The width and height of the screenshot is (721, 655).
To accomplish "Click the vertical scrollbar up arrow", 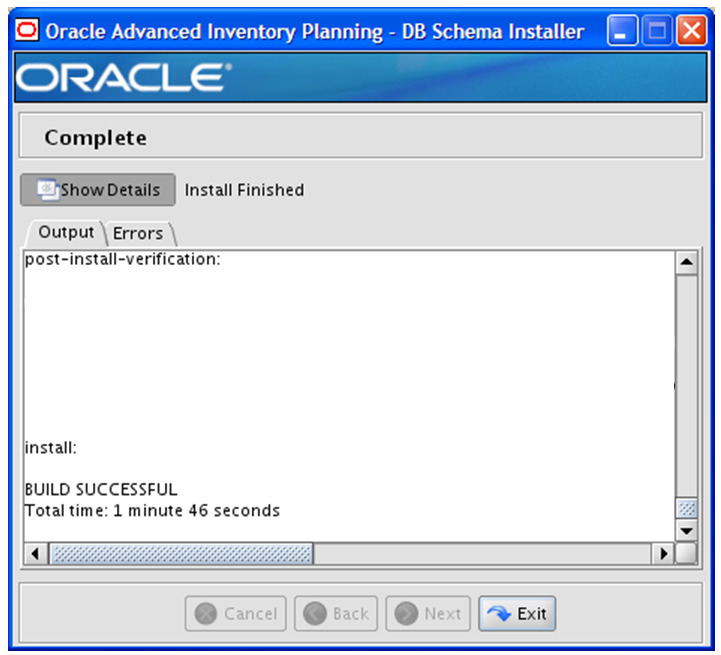I will (687, 262).
